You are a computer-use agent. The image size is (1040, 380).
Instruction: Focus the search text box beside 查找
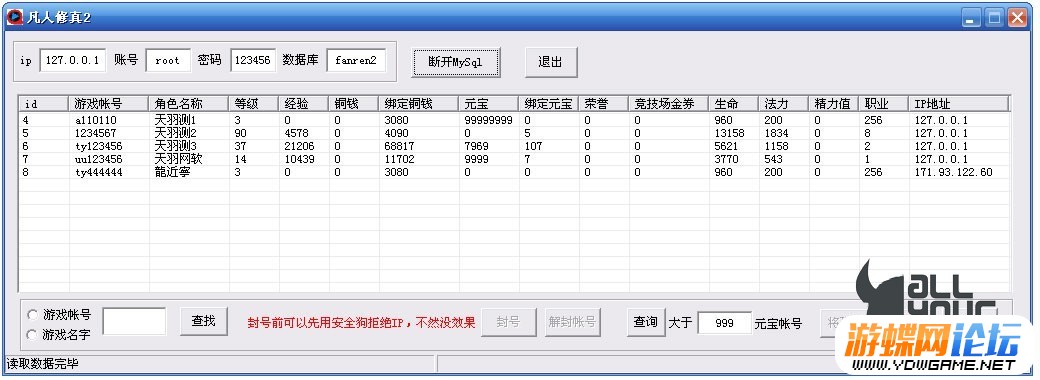[x=135, y=322]
